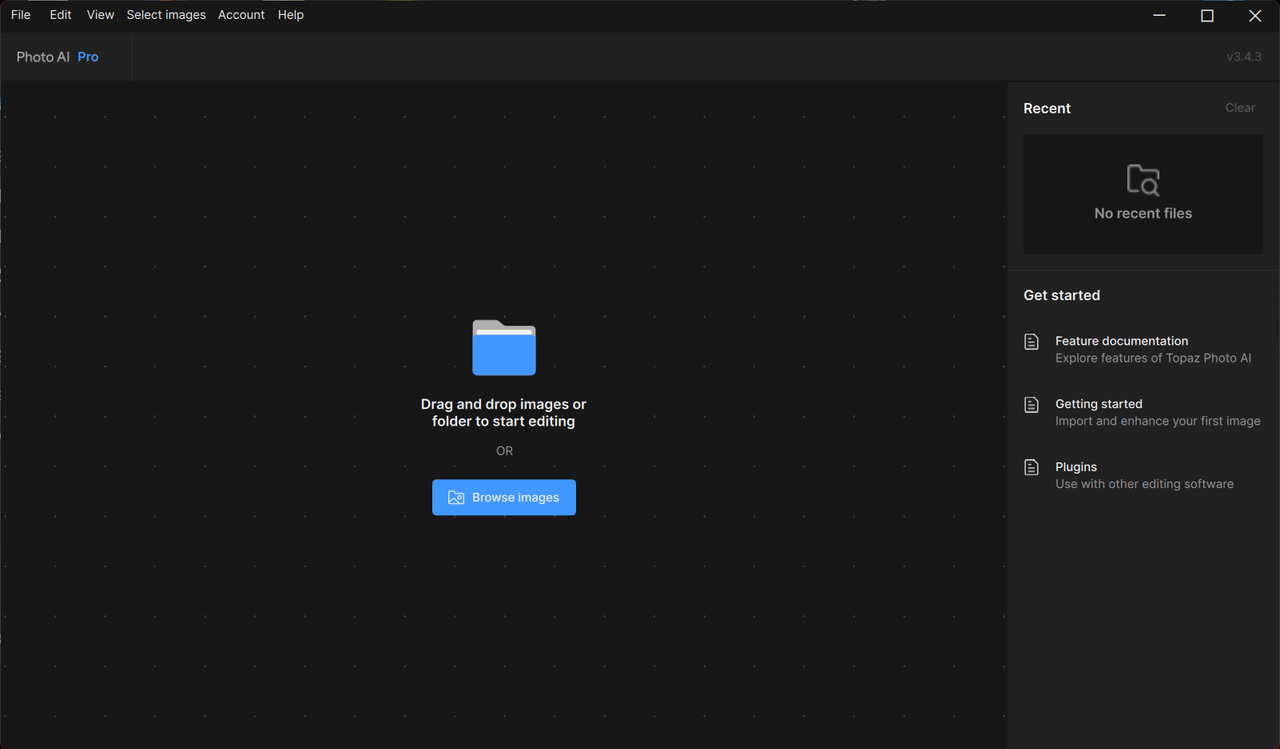Viewport: 1280px width, 749px height.
Task: Click the image icon inside the Browse images button
Action: click(x=456, y=497)
